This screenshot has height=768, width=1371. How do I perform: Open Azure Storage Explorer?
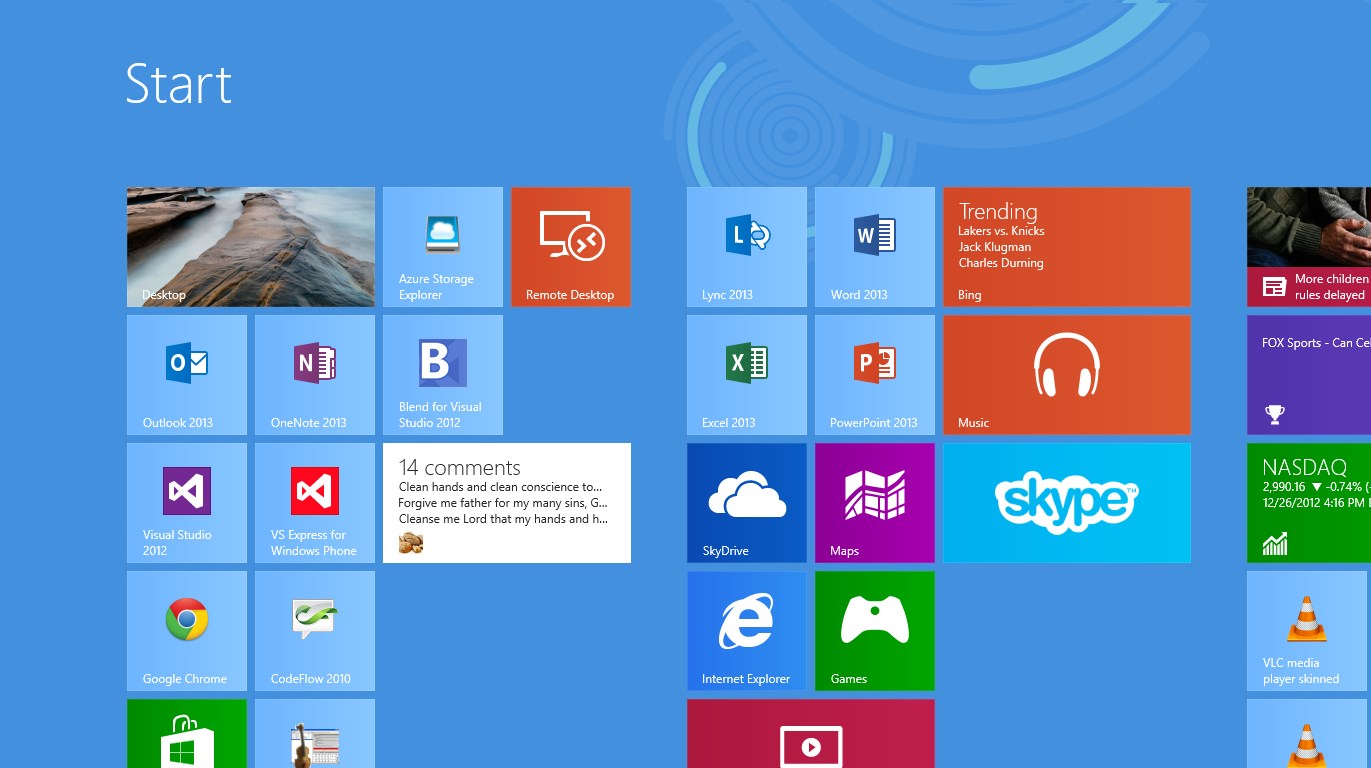pyautogui.click(x=443, y=247)
